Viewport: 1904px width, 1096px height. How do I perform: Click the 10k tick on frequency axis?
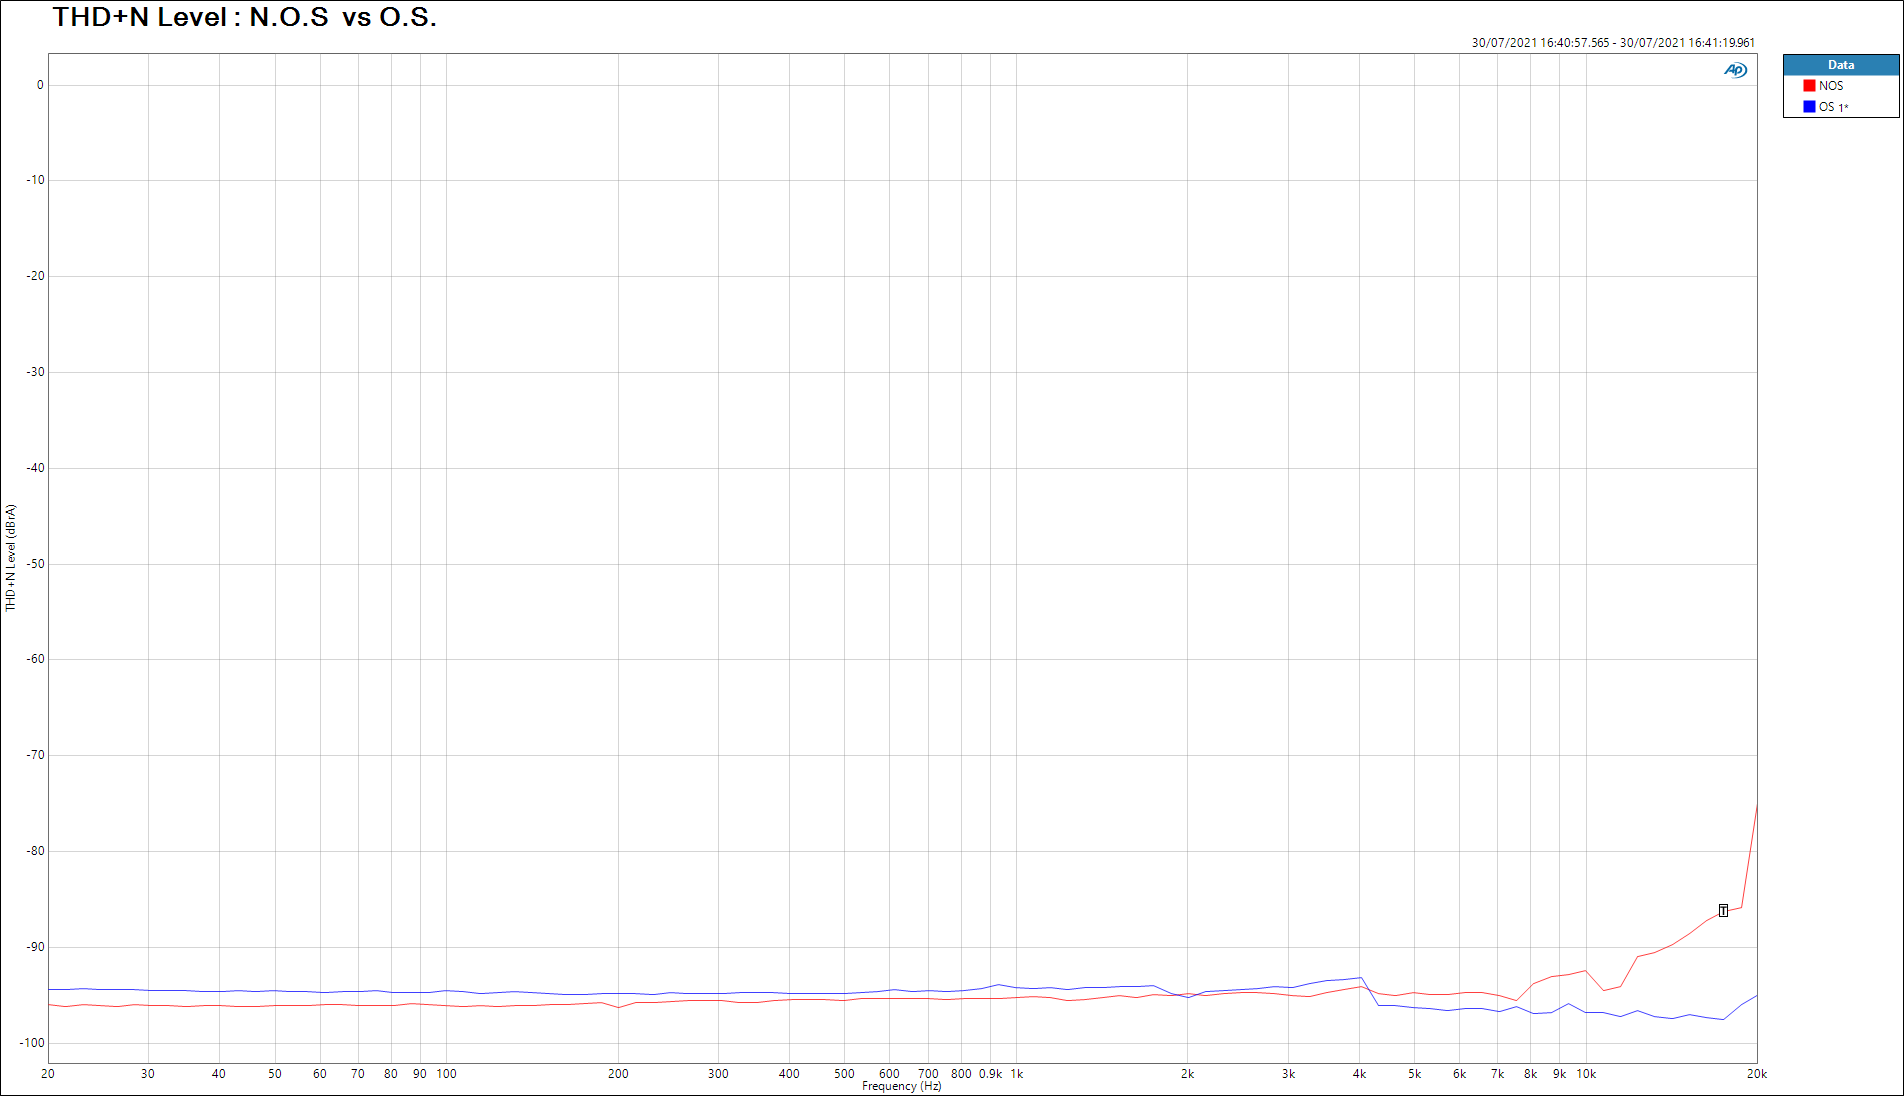point(1586,1074)
